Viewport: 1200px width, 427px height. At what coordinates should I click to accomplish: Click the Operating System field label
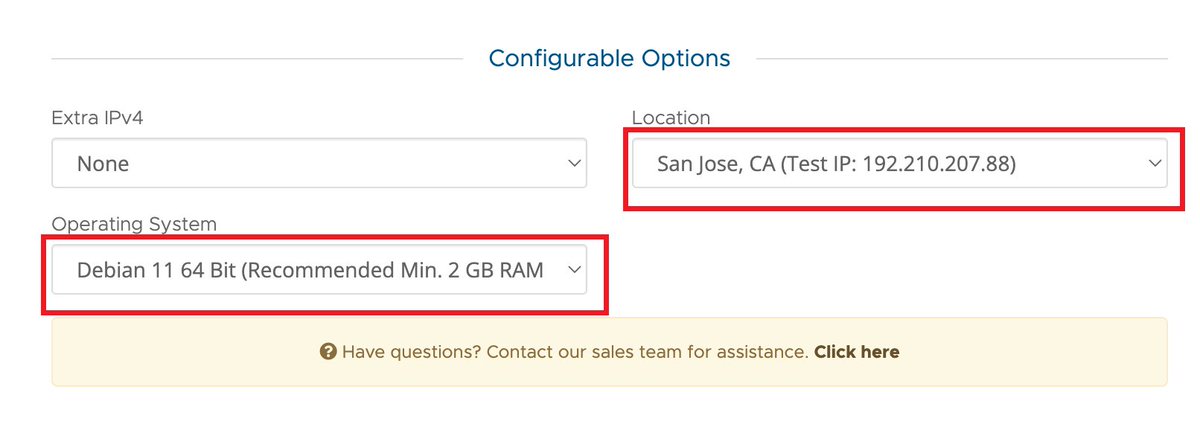(x=133, y=224)
